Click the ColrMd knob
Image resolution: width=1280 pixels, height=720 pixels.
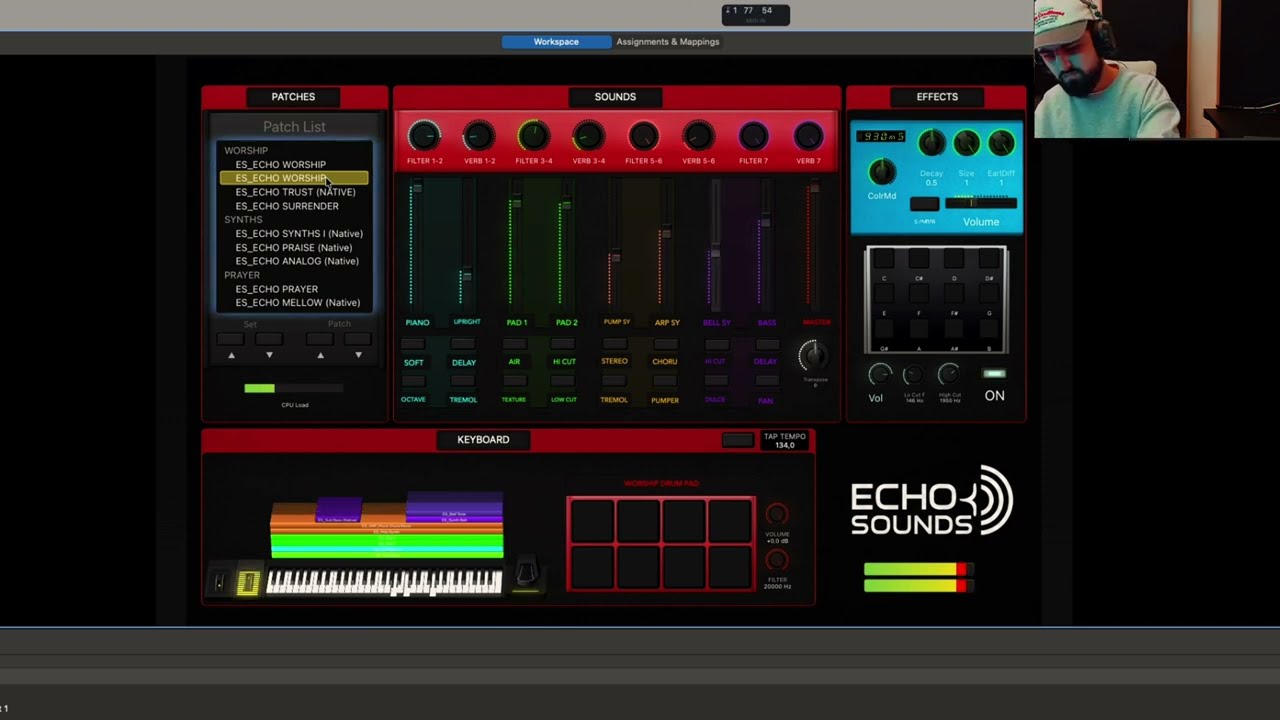pyautogui.click(x=882, y=172)
